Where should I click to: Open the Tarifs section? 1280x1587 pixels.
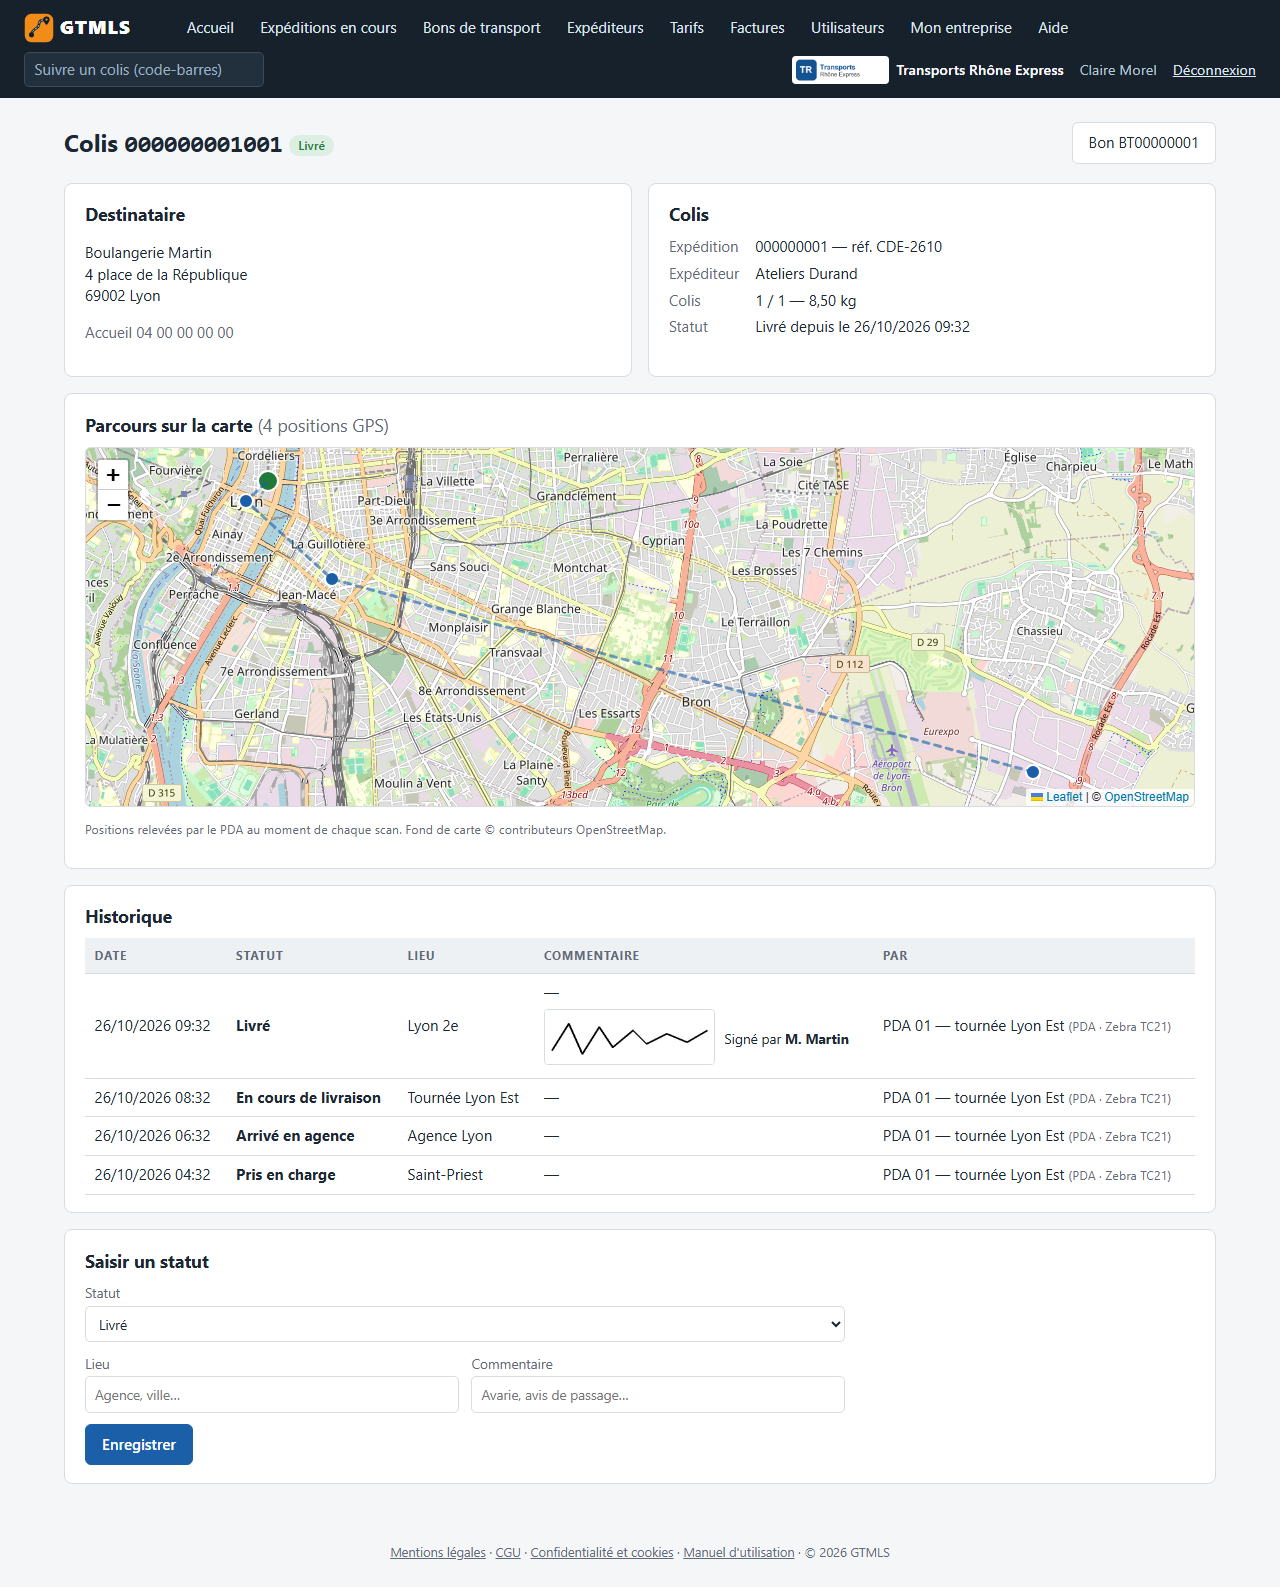(687, 28)
